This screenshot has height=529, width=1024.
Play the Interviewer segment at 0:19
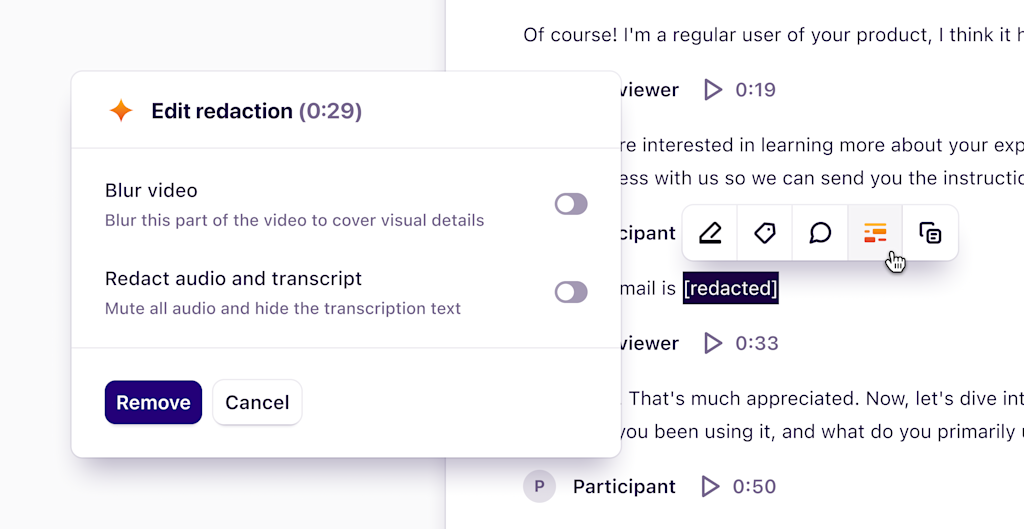[x=713, y=89]
